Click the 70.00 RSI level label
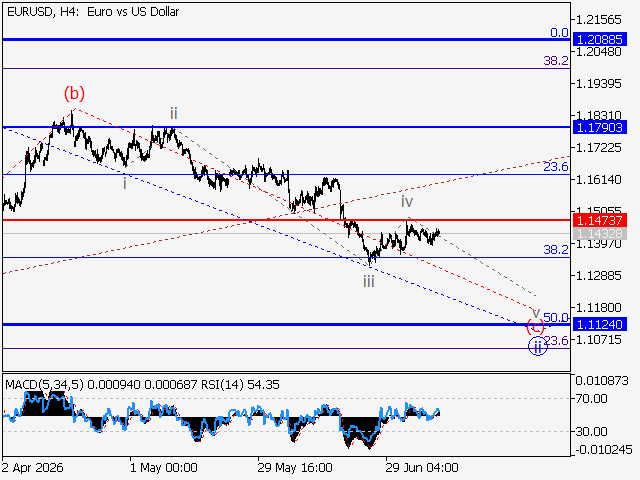640x480 pixels. click(x=591, y=398)
